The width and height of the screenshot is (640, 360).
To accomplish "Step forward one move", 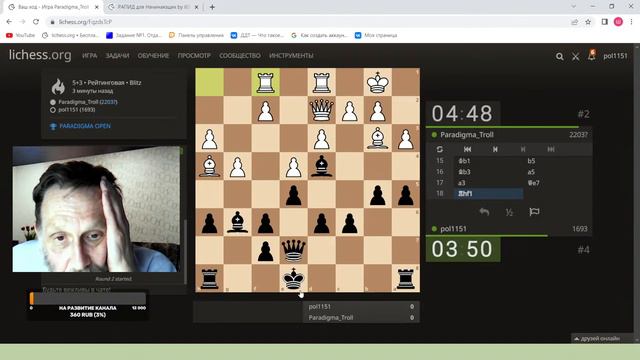I will pos(523,149).
